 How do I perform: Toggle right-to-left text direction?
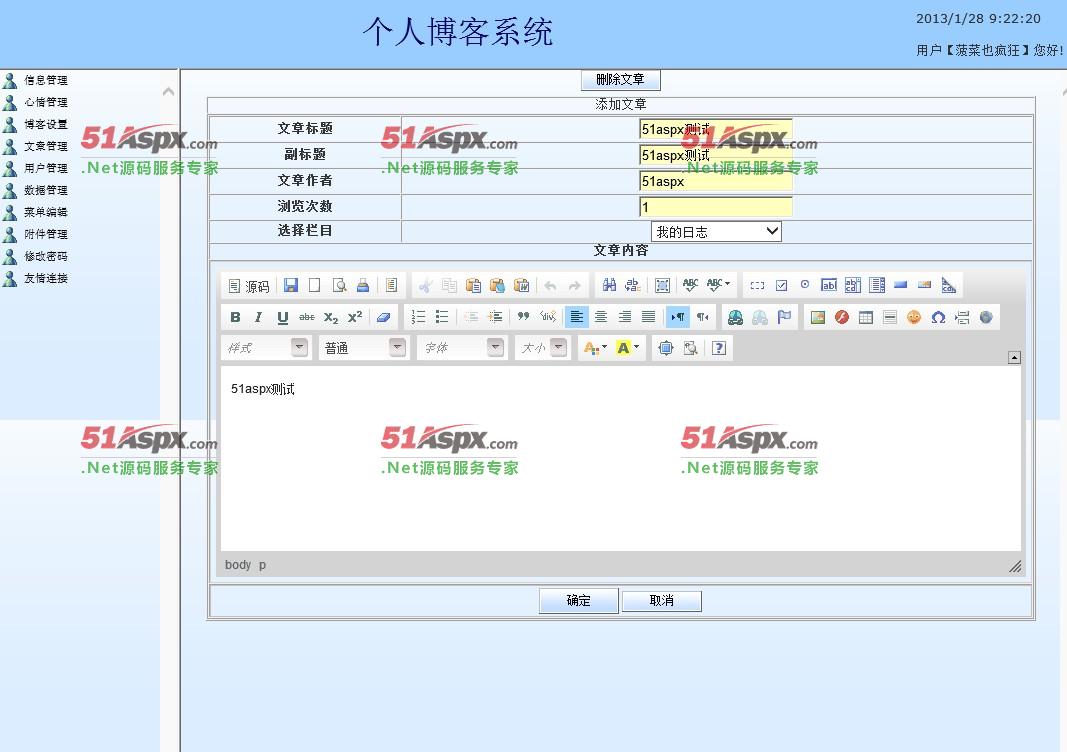pos(702,317)
